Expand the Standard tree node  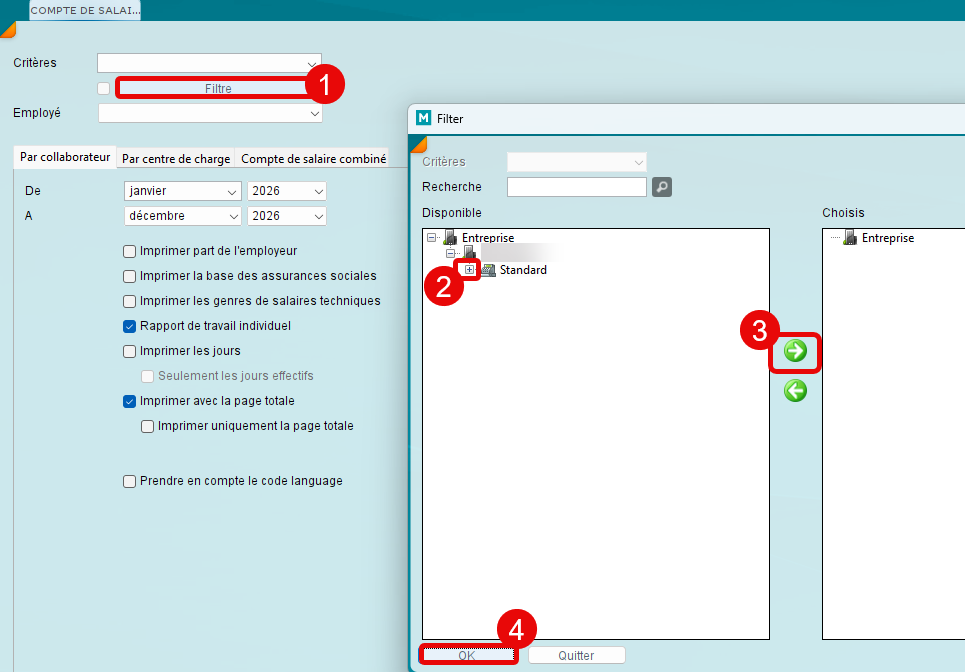[469, 270]
